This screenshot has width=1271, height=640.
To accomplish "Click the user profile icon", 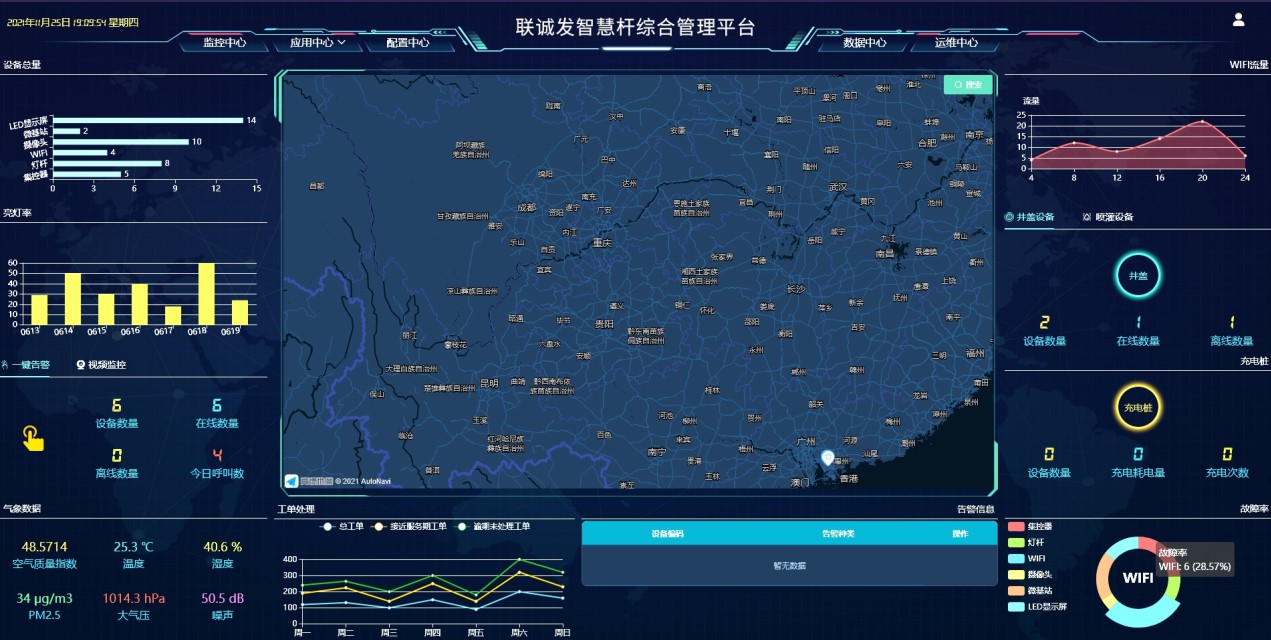I will click(1238, 19).
